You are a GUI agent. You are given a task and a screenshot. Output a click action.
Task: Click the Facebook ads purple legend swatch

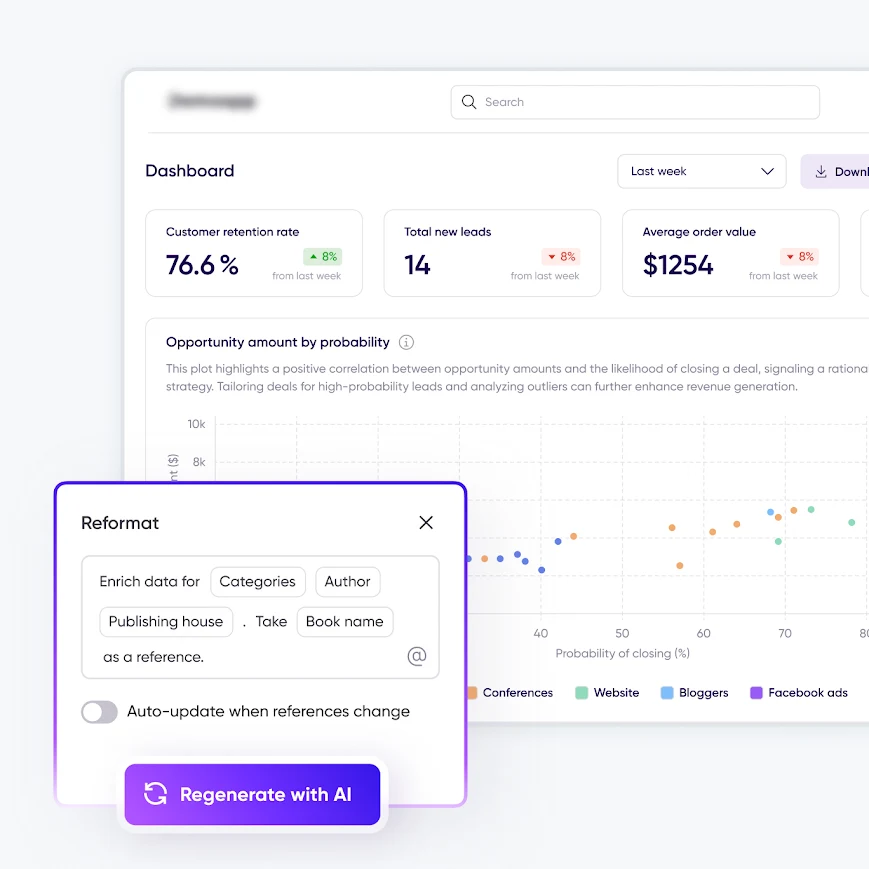pyautogui.click(x=756, y=693)
